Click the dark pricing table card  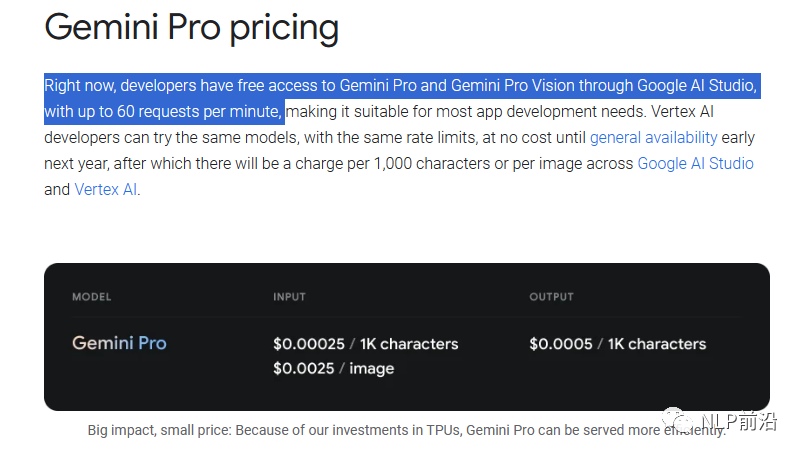[x=407, y=337]
